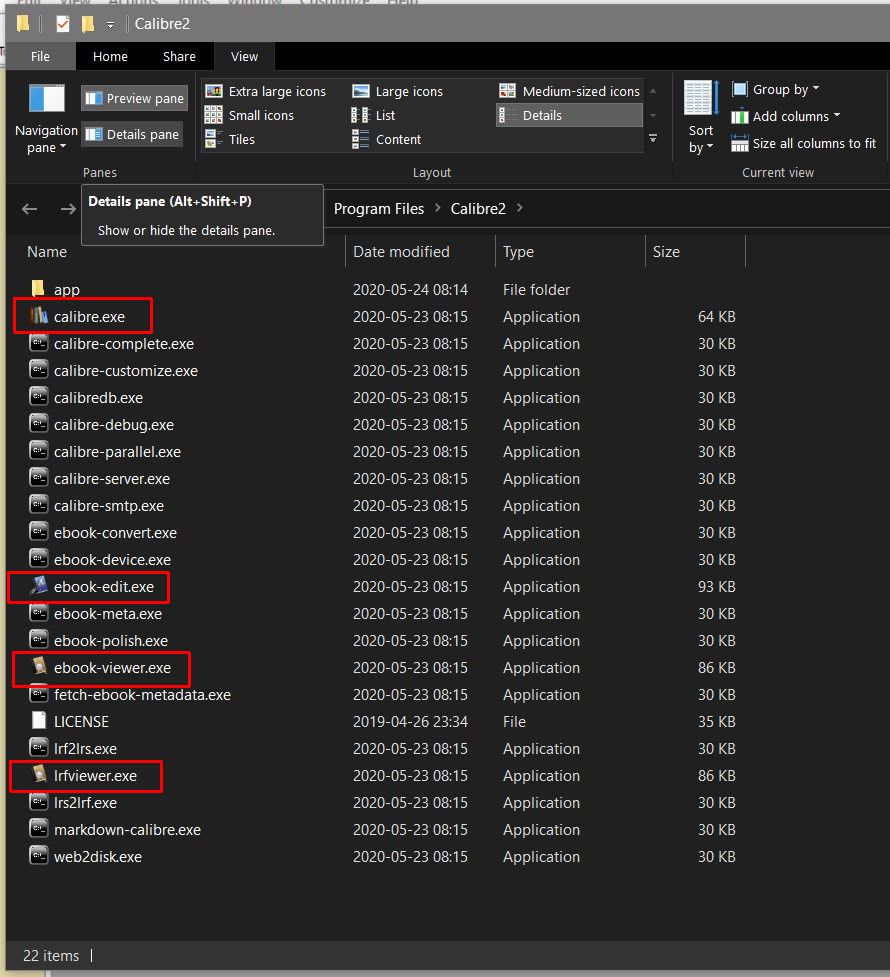Click the Properties checkmark icon in title bar
Viewport: 890px width, 977px height.
(x=62, y=24)
